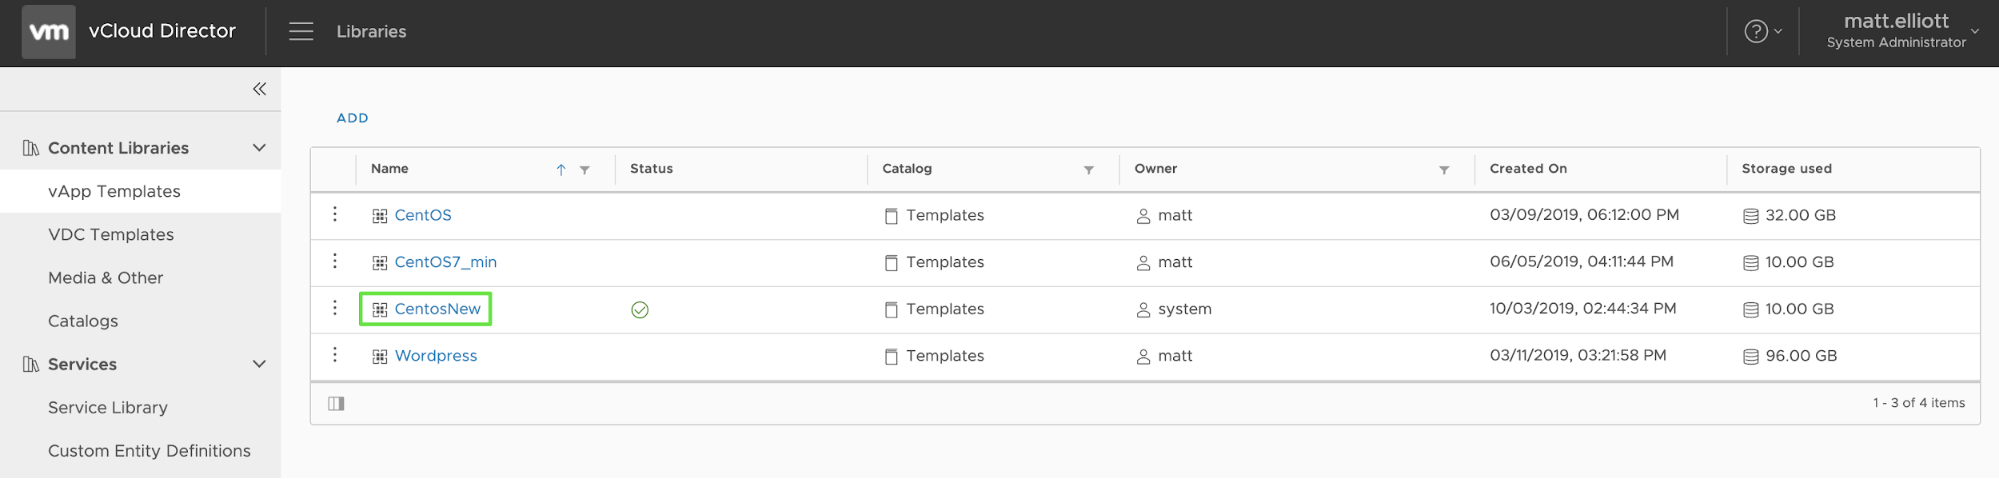The image size is (1999, 479).
Task: Click the owner user icon for system
Action: point(1143,310)
